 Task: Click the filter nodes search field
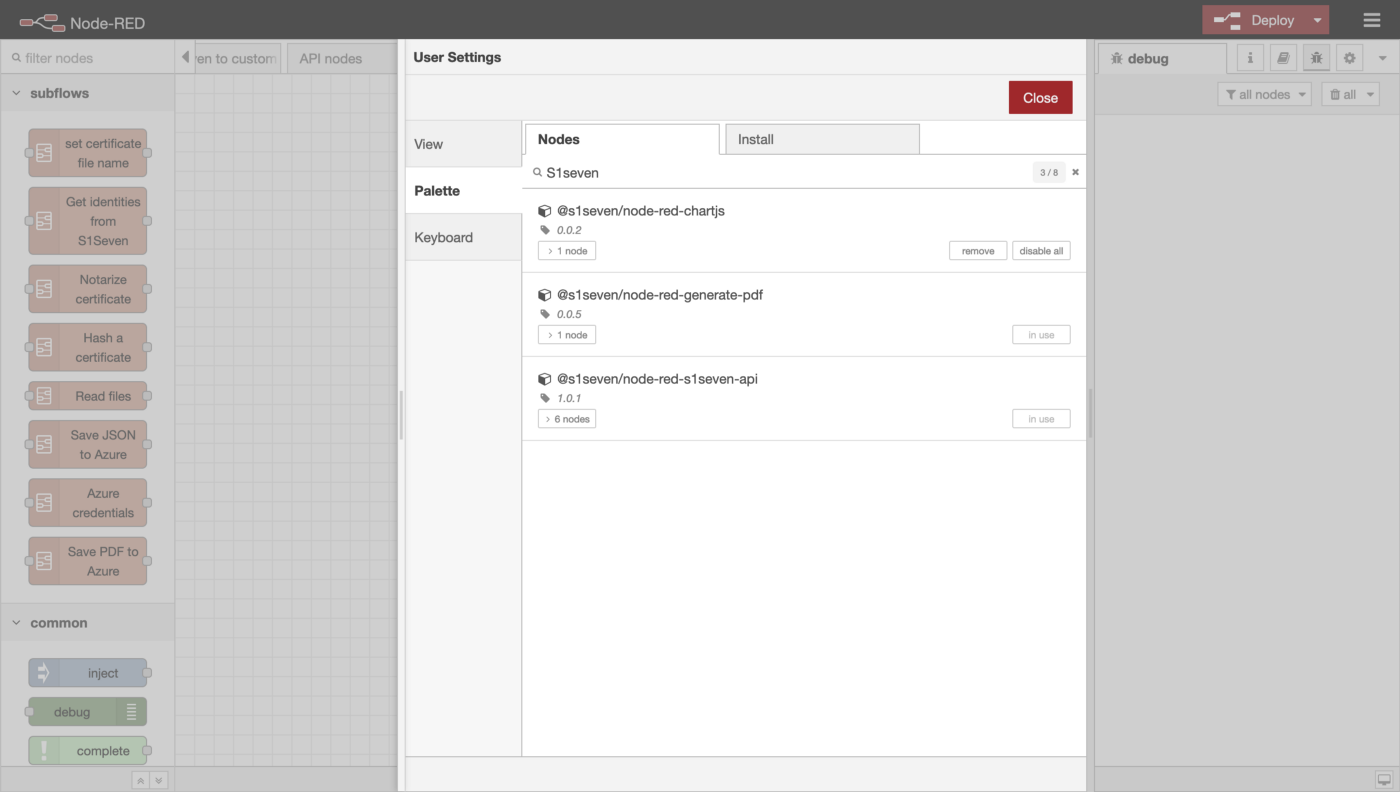pyautogui.click(x=90, y=58)
